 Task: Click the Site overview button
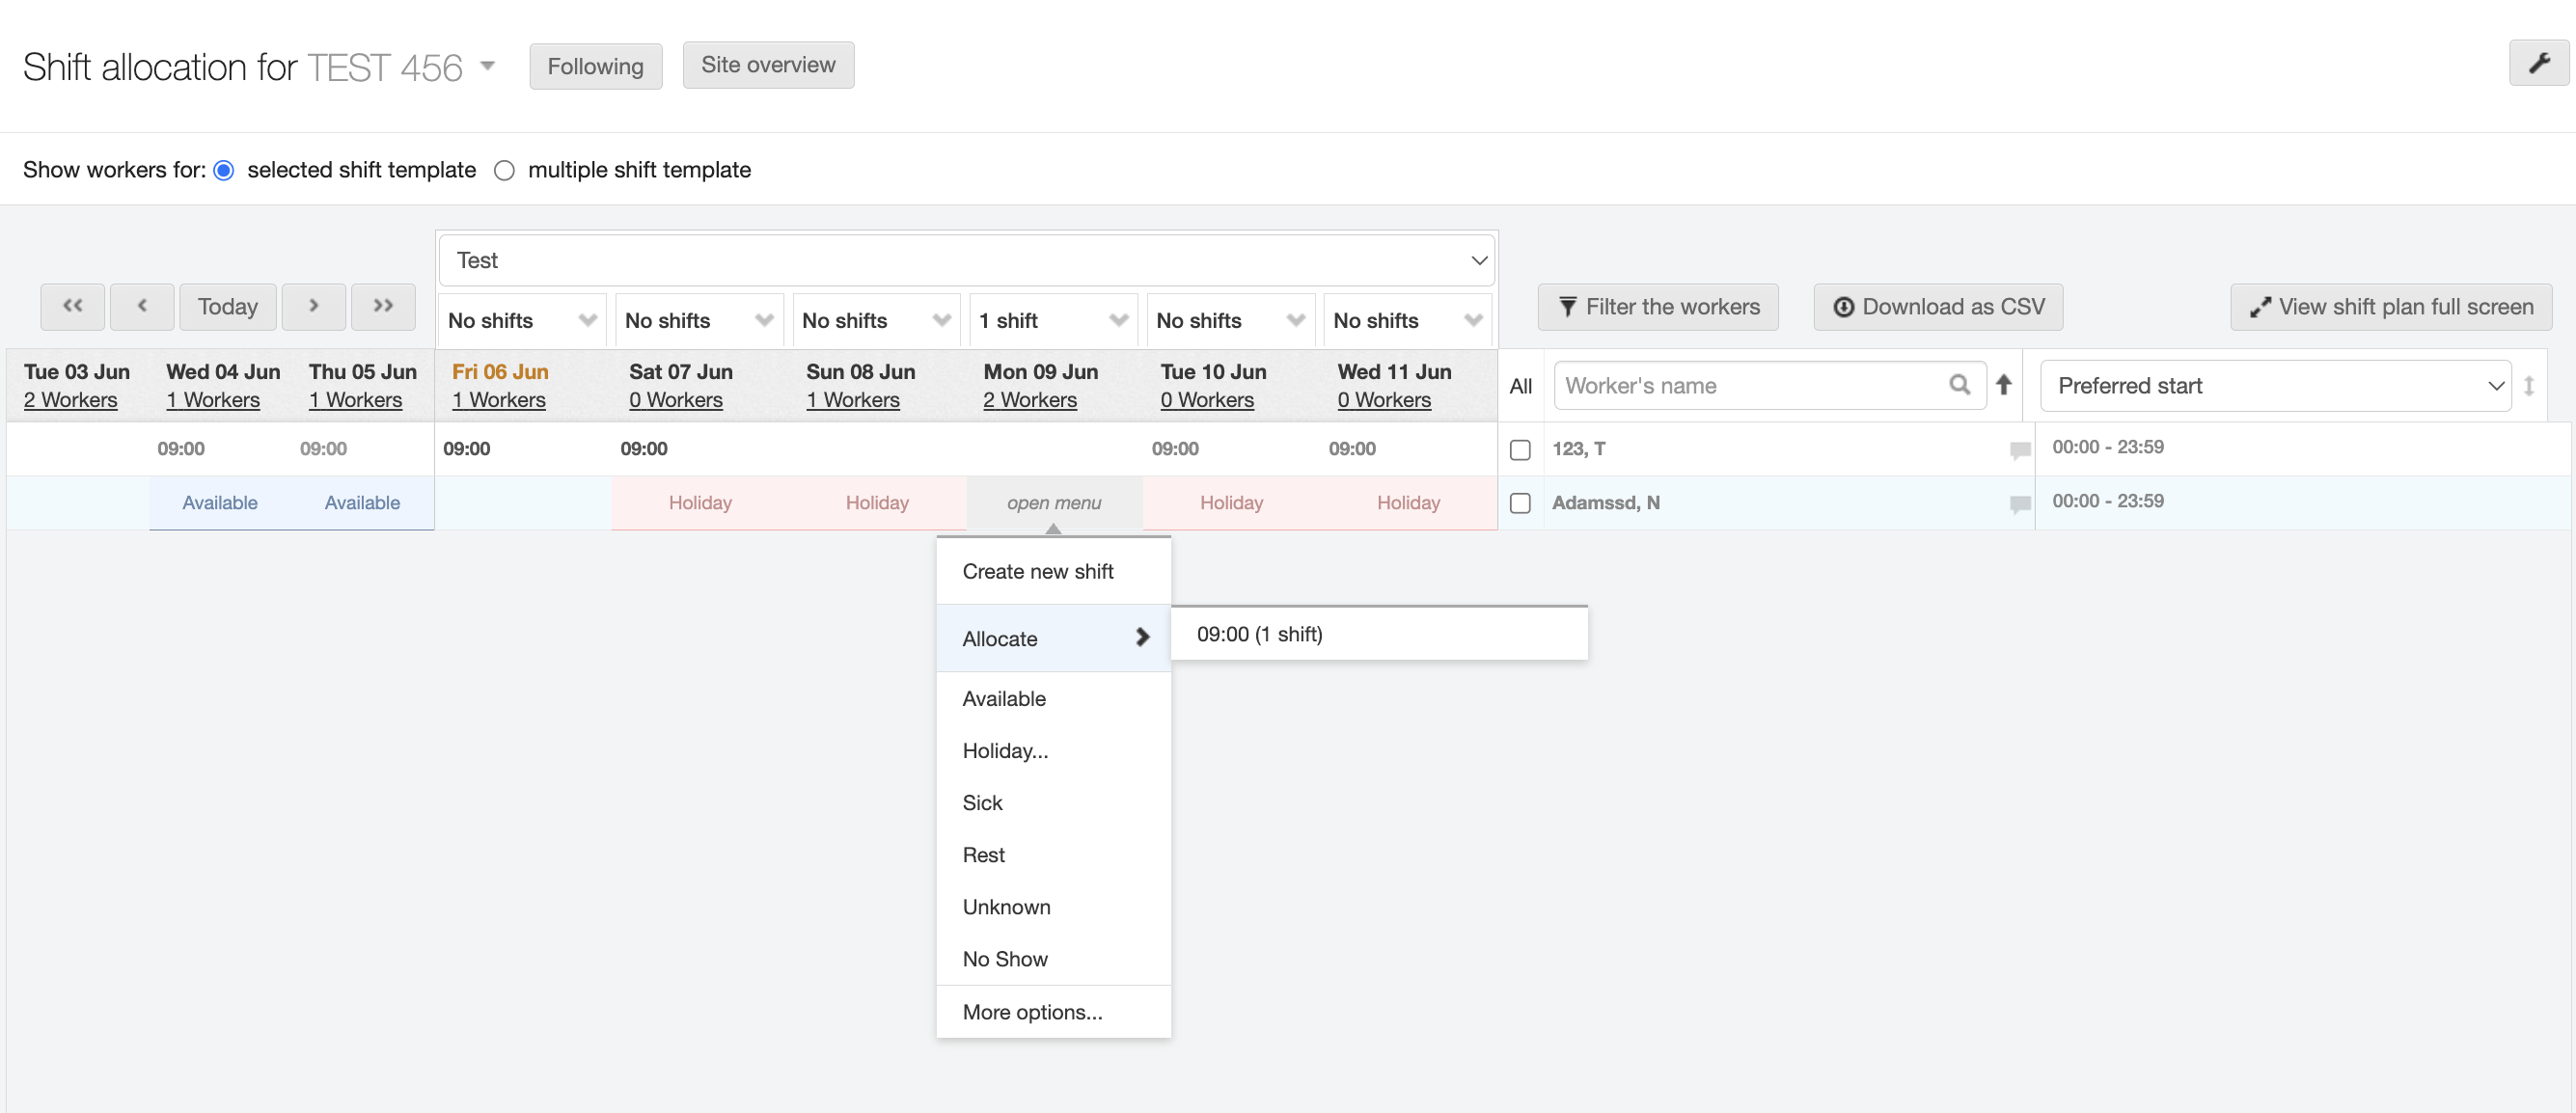[768, 66]
